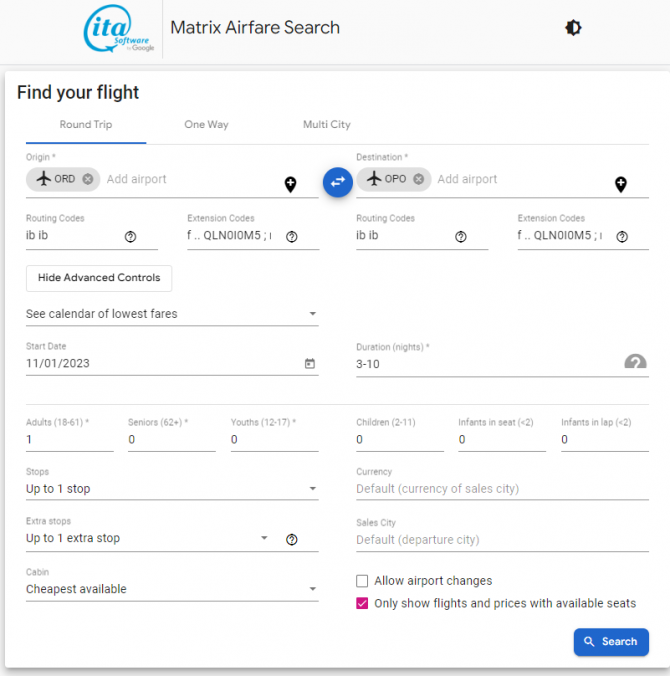Screen dimensions: 670x676
Task: Open help for origin Routing Codes
Action: click(x=130, y=236)
